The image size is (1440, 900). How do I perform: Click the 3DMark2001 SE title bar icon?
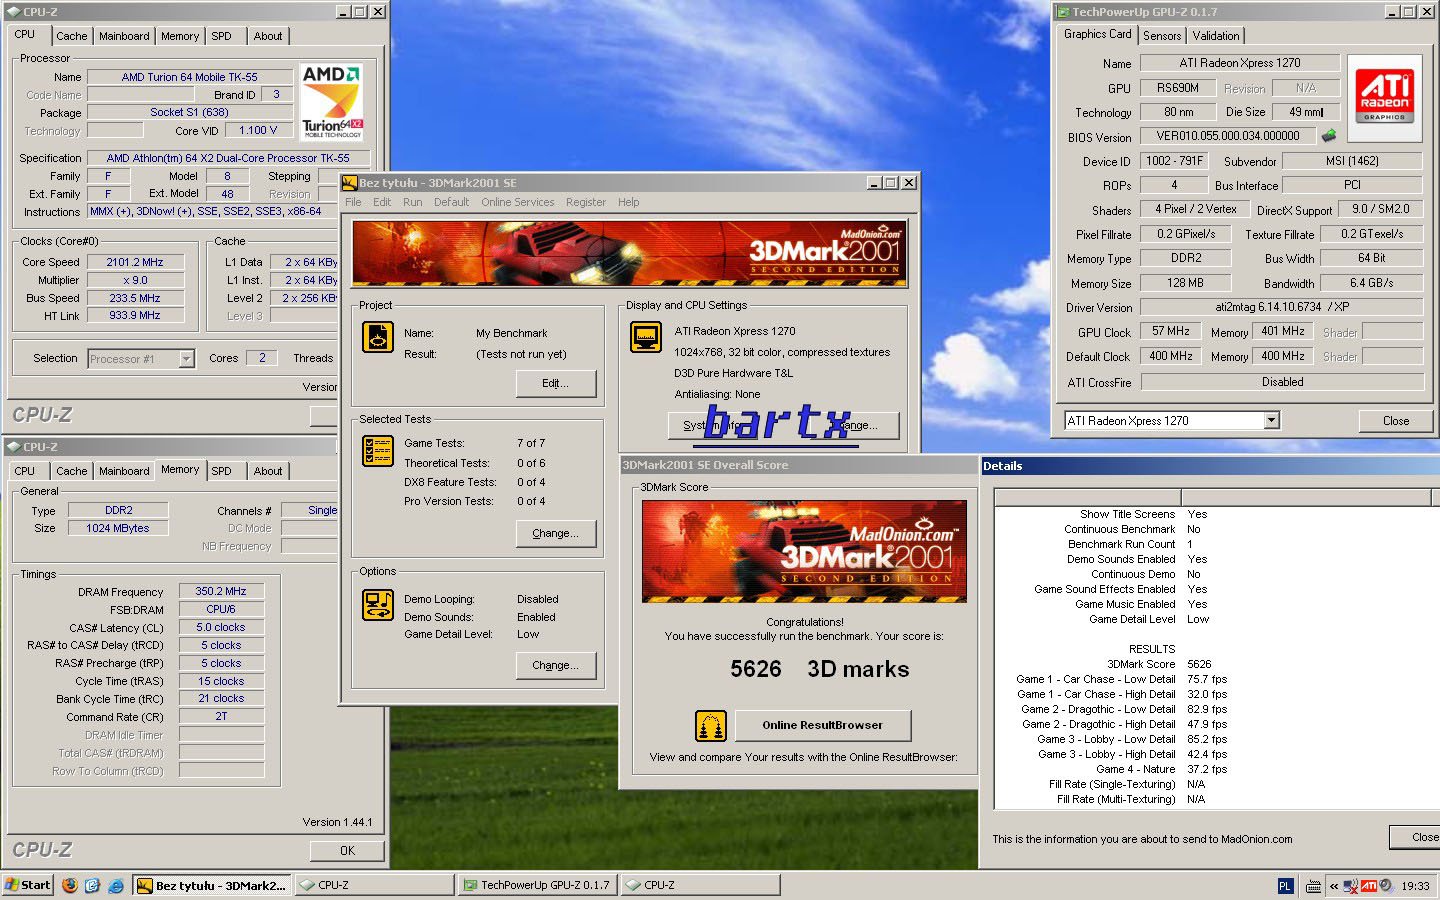coord(350,182)
